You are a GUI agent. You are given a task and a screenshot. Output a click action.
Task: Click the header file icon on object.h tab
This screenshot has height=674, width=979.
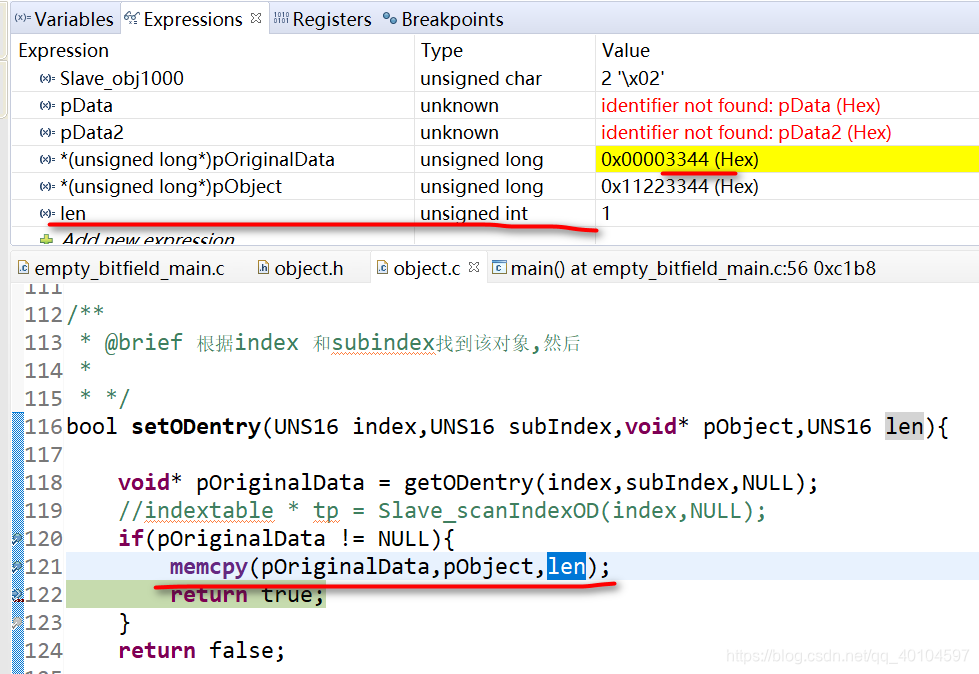click(263, 268)
